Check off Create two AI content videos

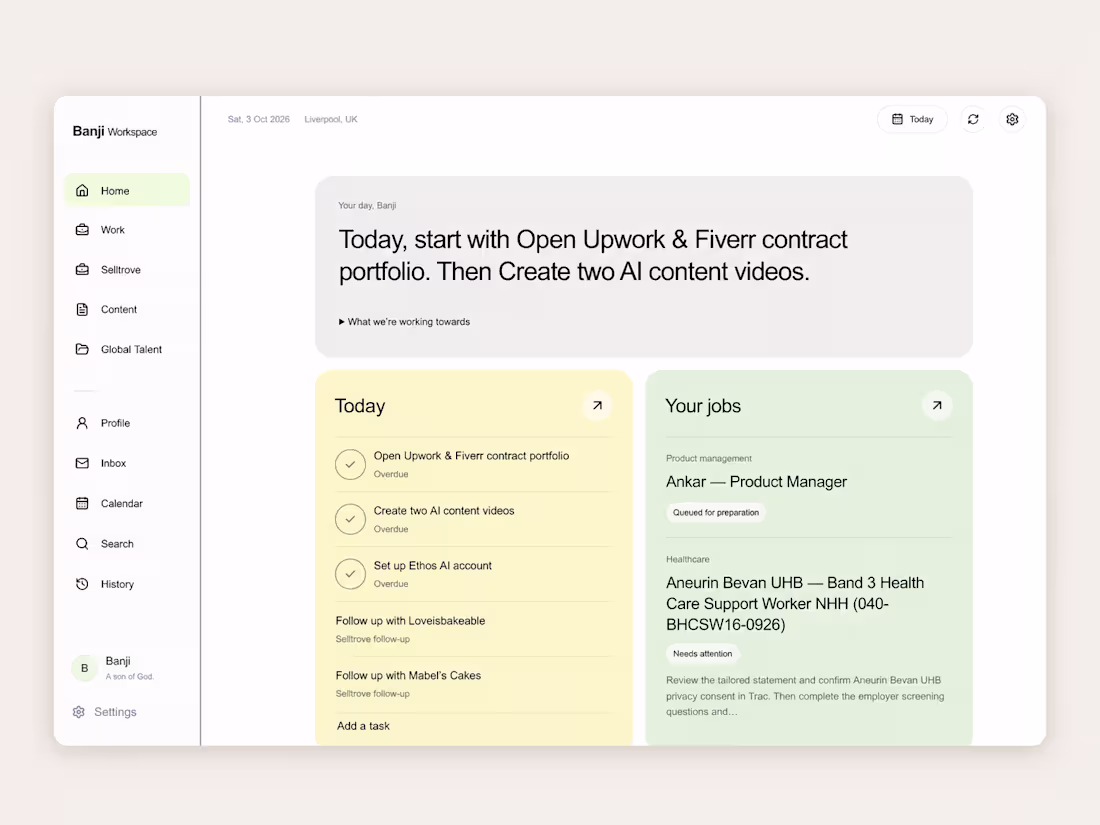click(350, 519)
